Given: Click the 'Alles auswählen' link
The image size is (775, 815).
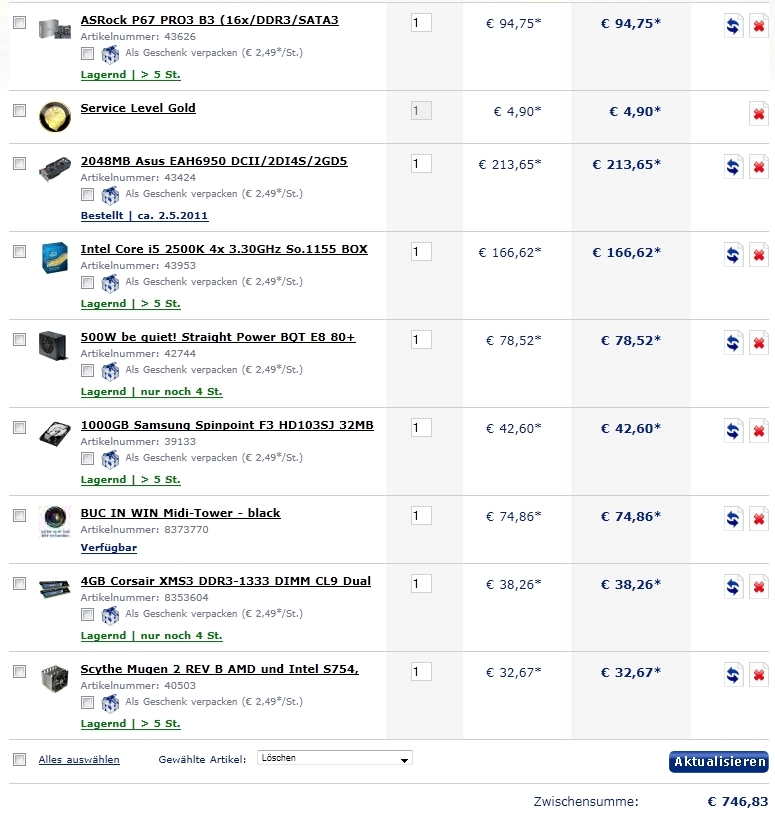Looking at the screenshot, I should (x=79, y=760).
